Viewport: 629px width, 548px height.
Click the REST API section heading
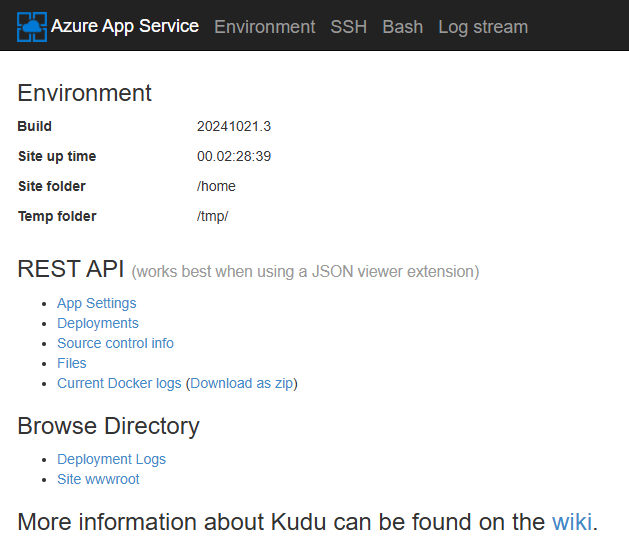[71, 269]
